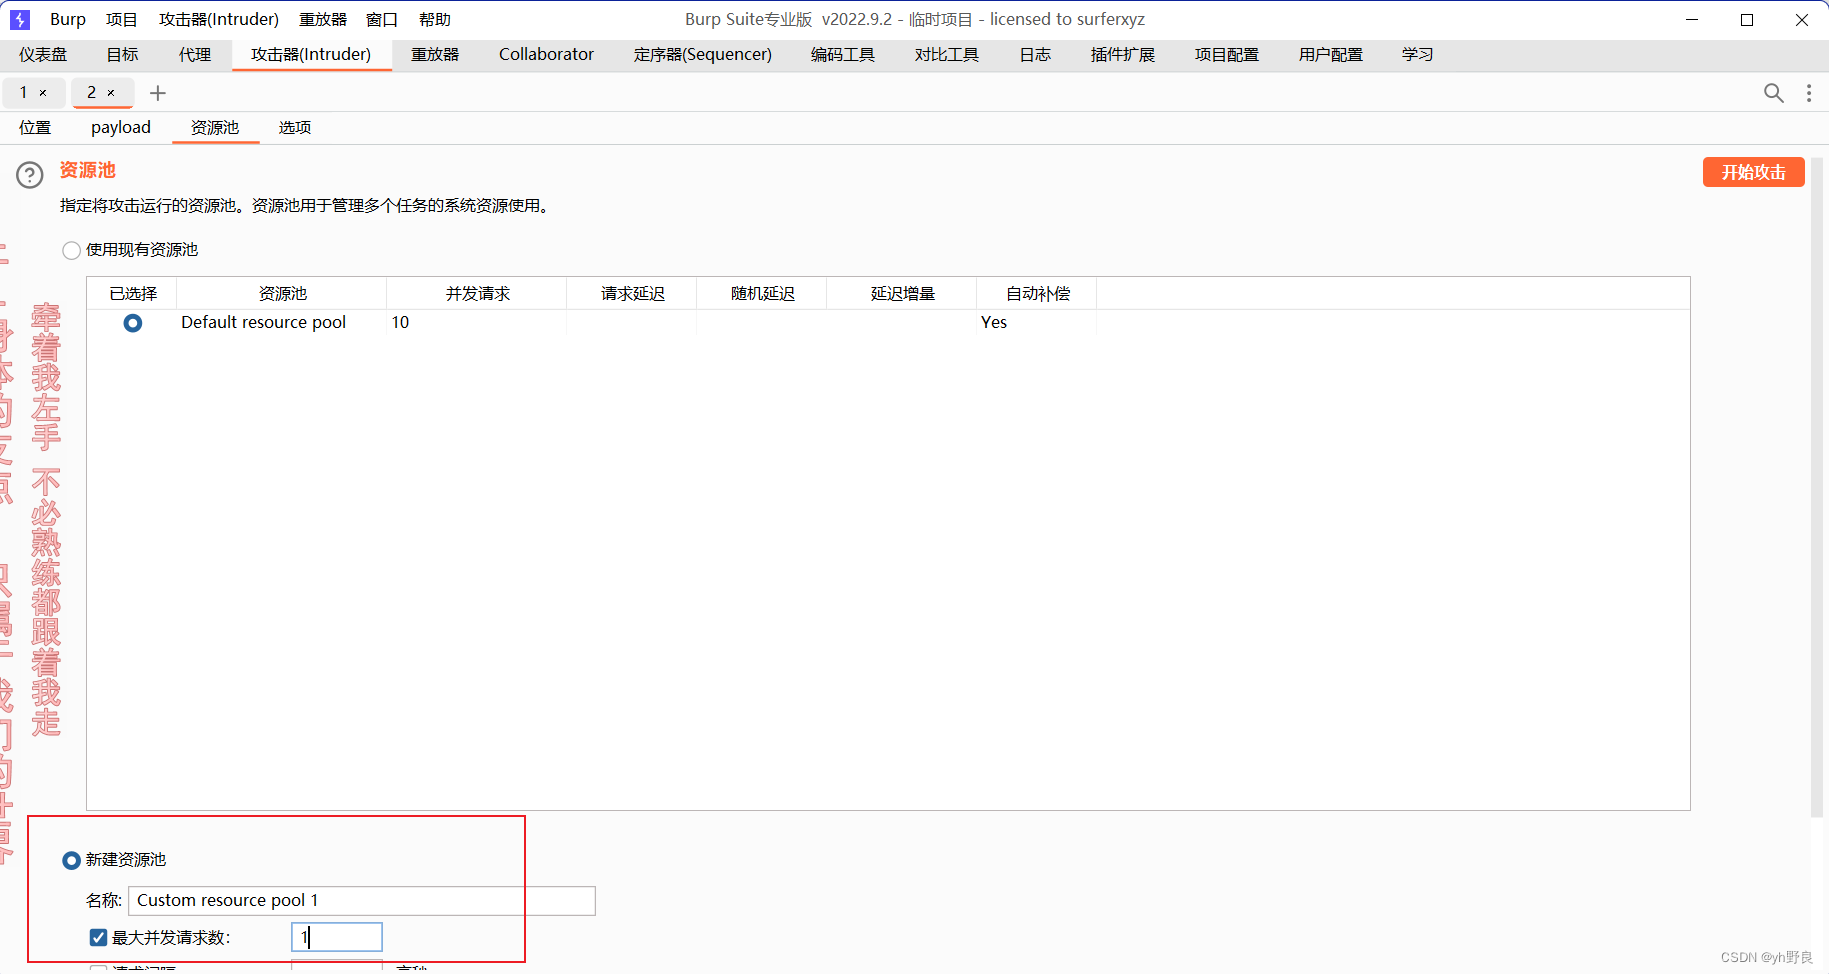Sort by the 随机延迟 column header
The height and width of the screenshot is (974, 1829).
point(762,294)
